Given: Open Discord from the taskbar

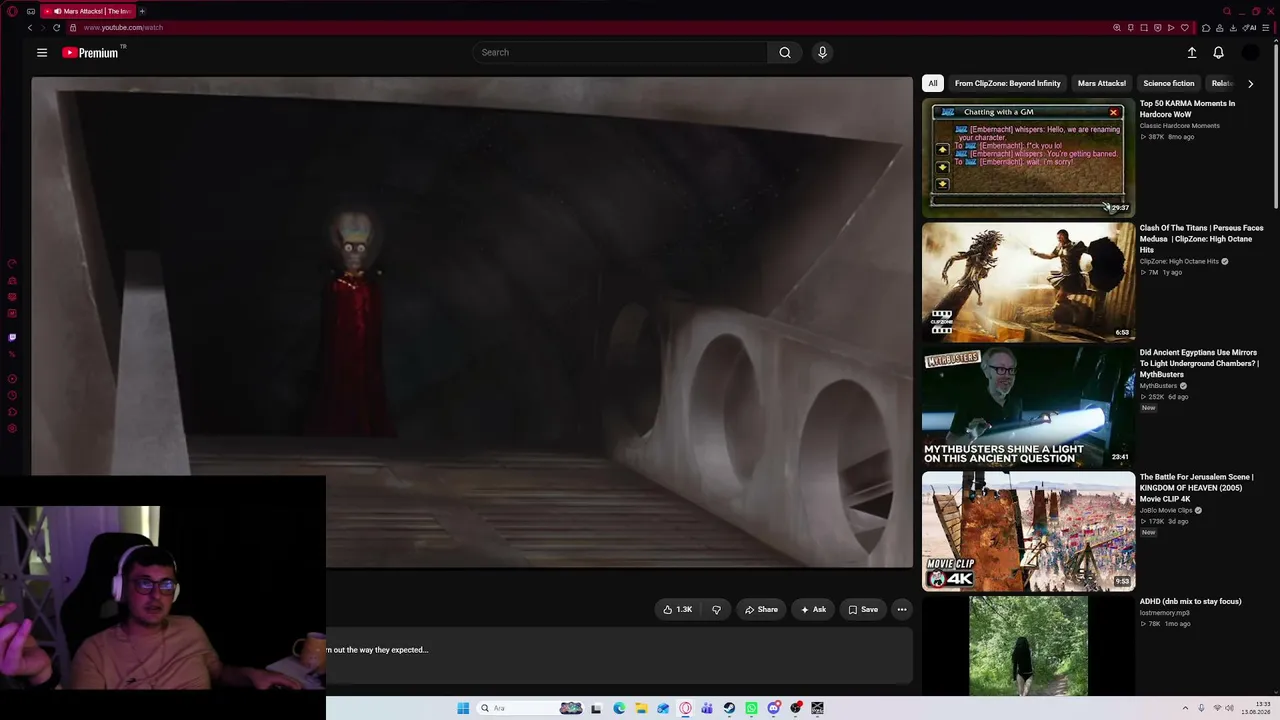Looking at the screenshot, I should point(773,708).
